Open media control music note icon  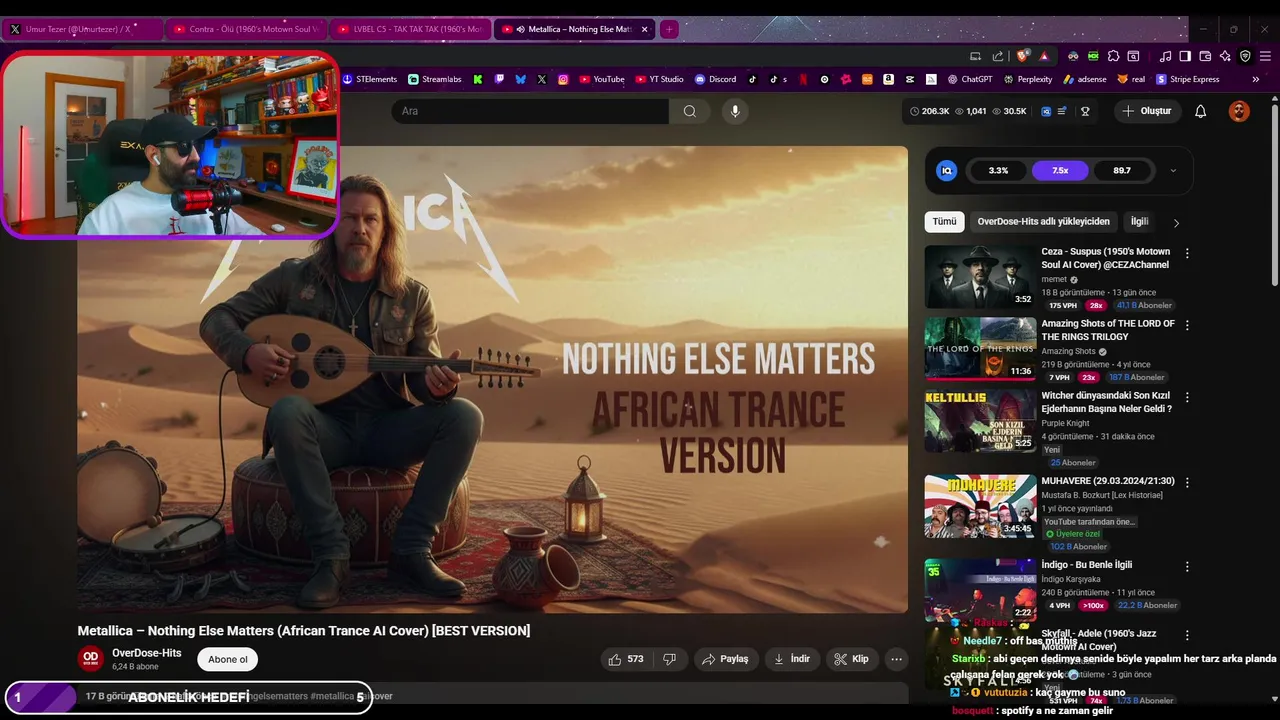[1165, 56]
